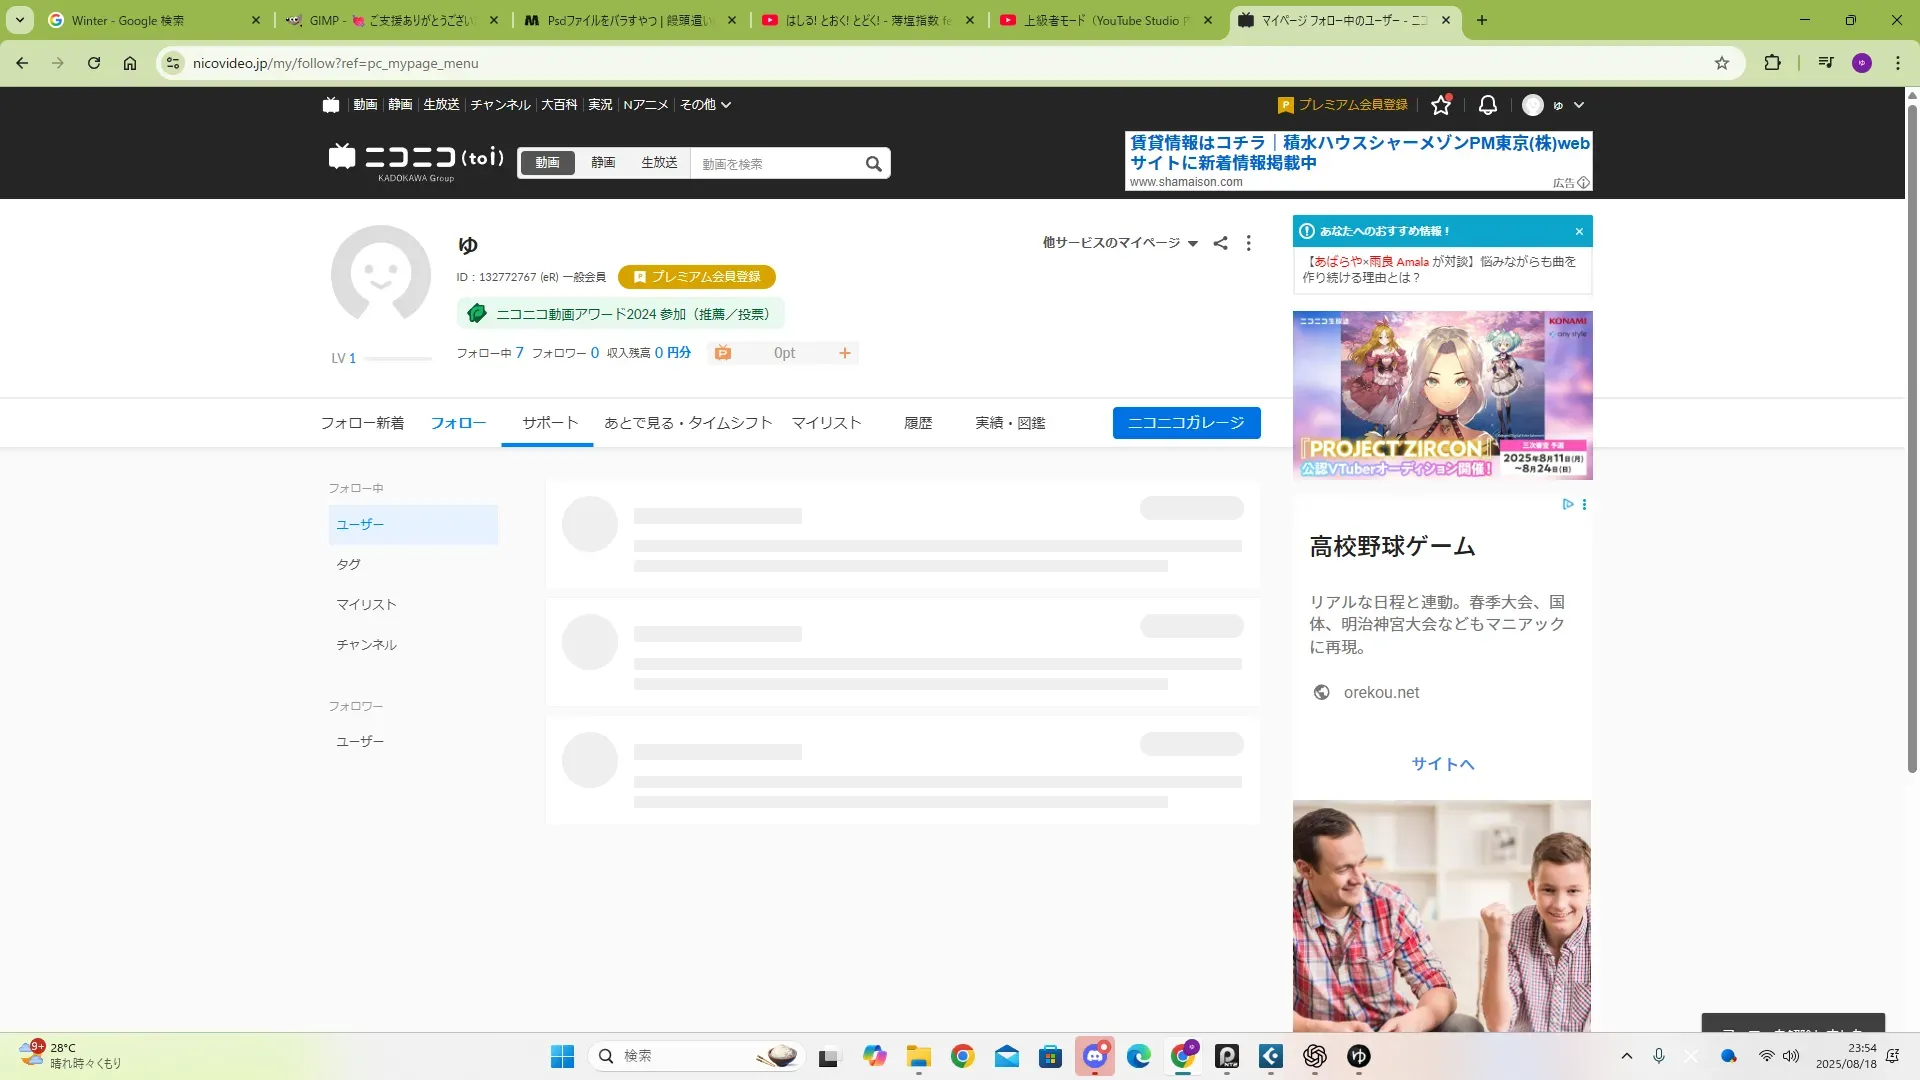Screen dimensions: 1920x1080
Task: Click the magnifier search icon in Niconico search
Action: pyautogui.click(x=873, y=164)
